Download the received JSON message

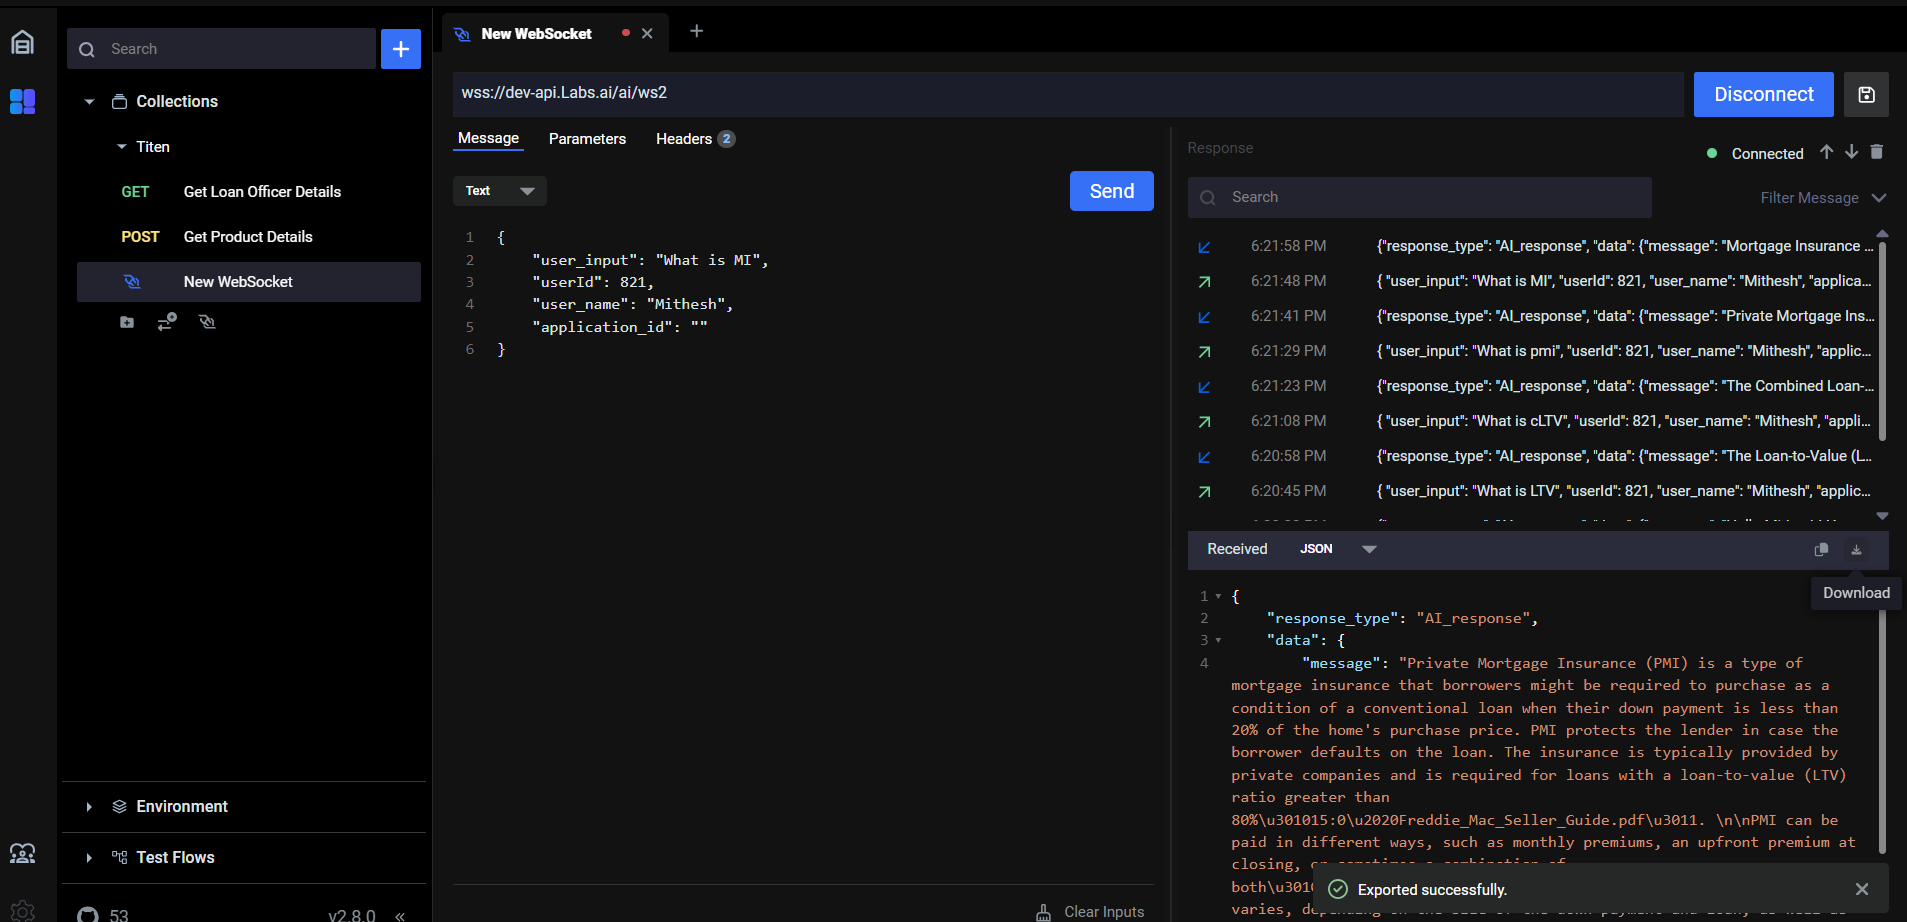pos(1856,550)
